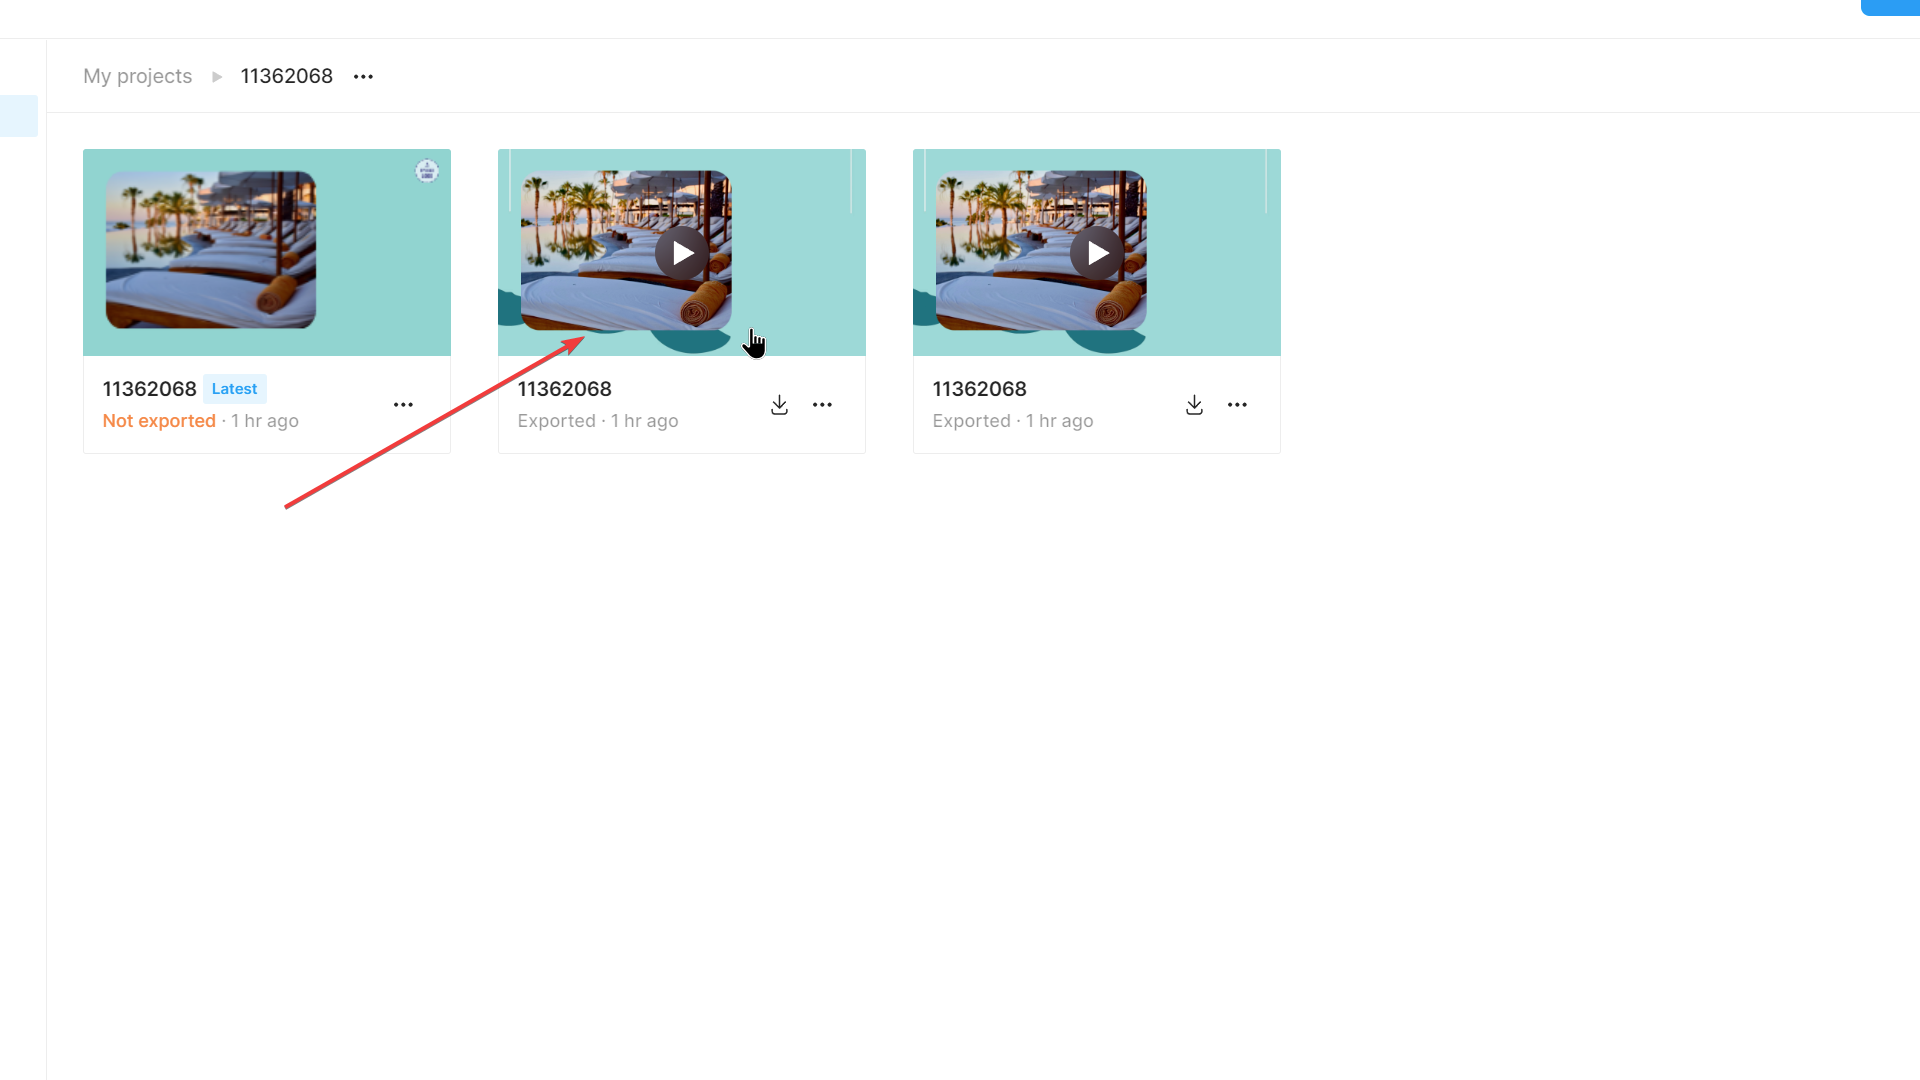This screenshot has height=1080, width=1920.
Task: Play the middle exported video
Action: click(x=683, y=253)
